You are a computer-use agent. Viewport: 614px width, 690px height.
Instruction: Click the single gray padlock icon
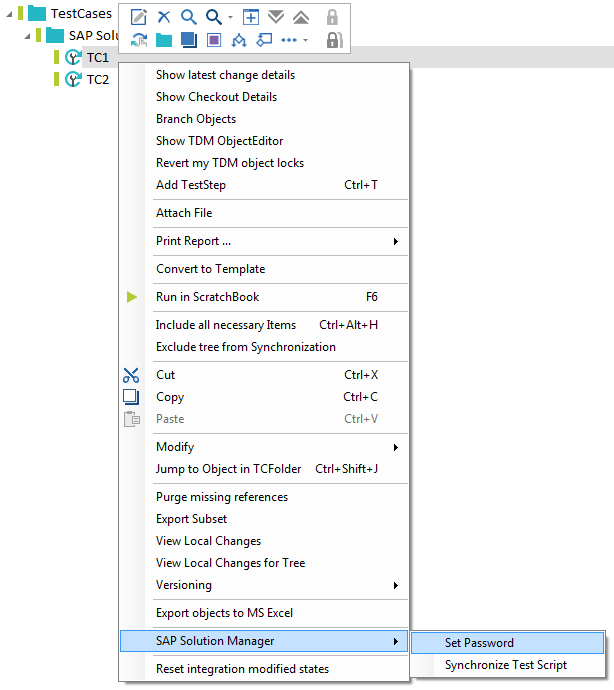[332, 17]
